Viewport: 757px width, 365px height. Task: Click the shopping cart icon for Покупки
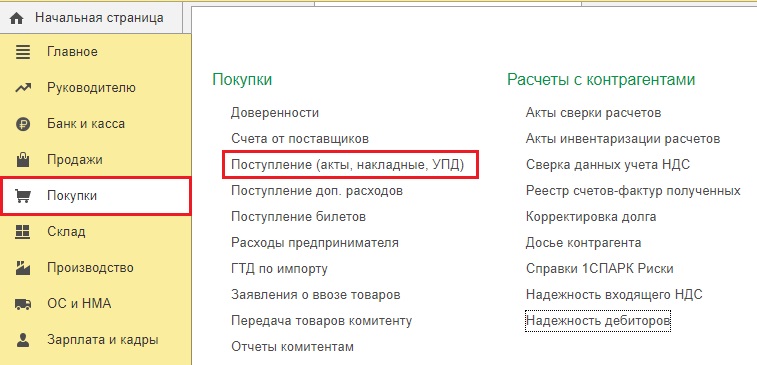(23, 196)
